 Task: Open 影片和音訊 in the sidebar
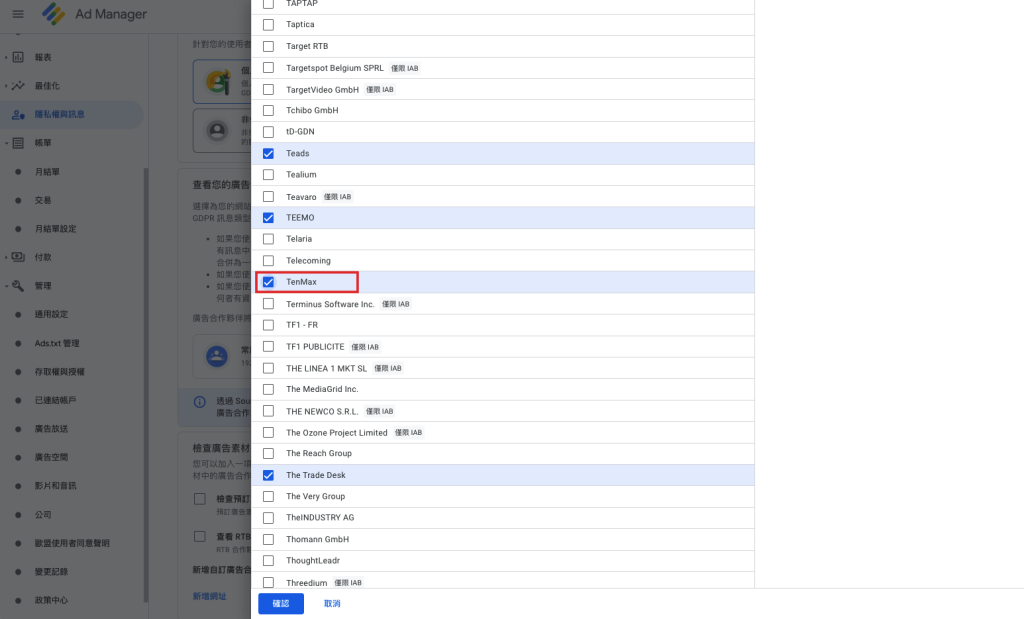tap(56, 486)
